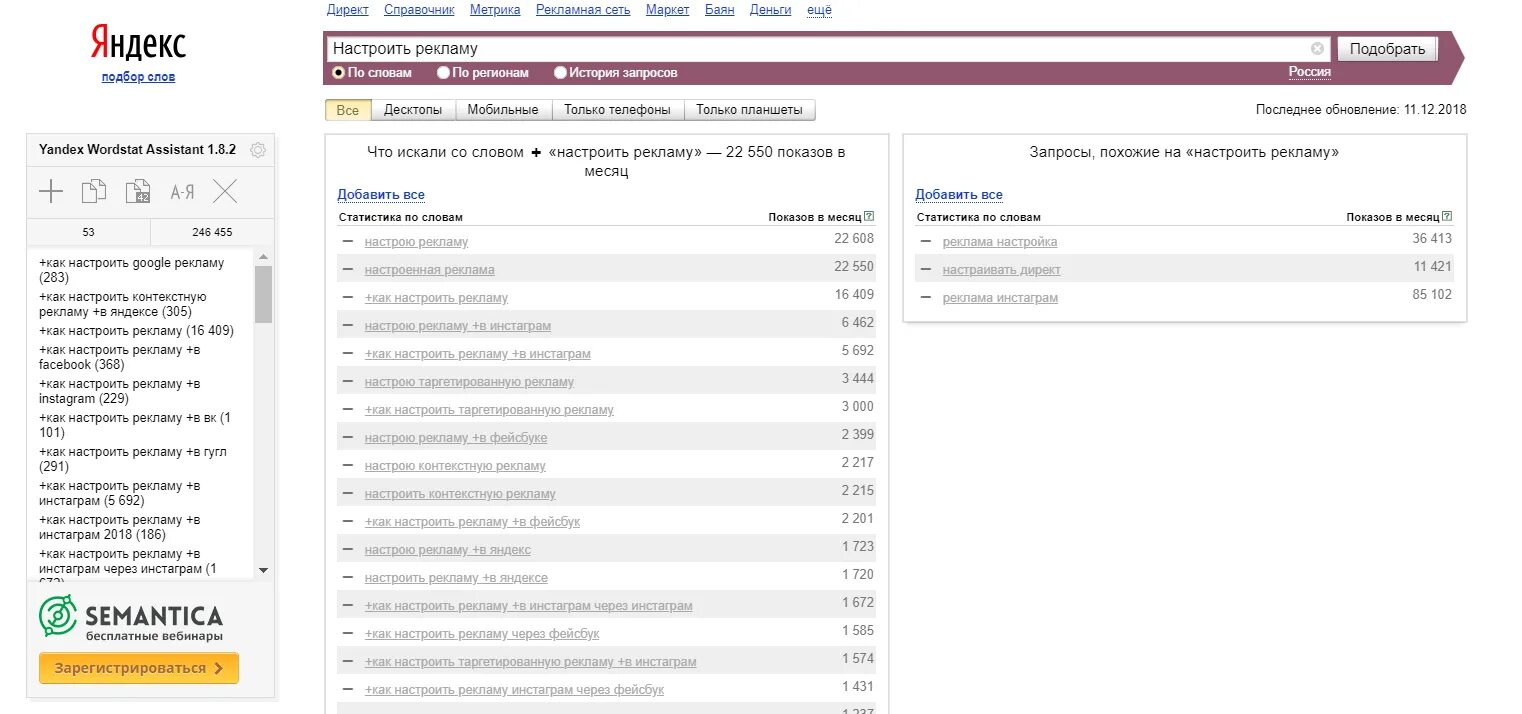Remove 'настрою рекламу' with the minus icon
Image resolution: width=1522 pixels, height=714 pixels.
[x=348, y=241]
